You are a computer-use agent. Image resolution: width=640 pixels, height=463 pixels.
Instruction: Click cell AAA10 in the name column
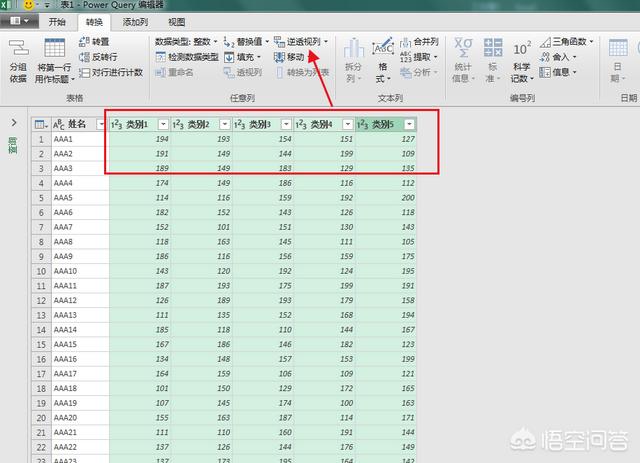pos(80,271)
